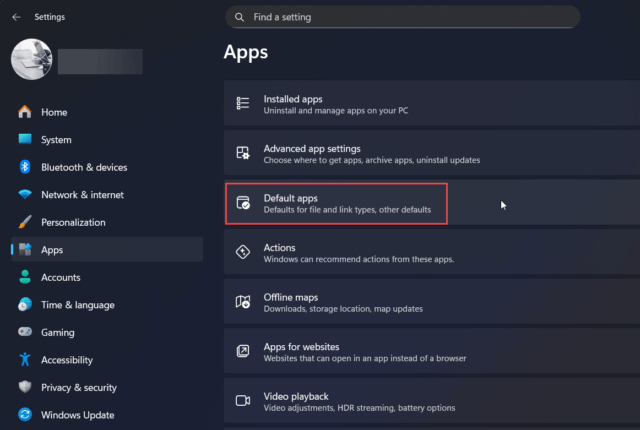Click the Network wifi icon

click(x=25, y=194)
